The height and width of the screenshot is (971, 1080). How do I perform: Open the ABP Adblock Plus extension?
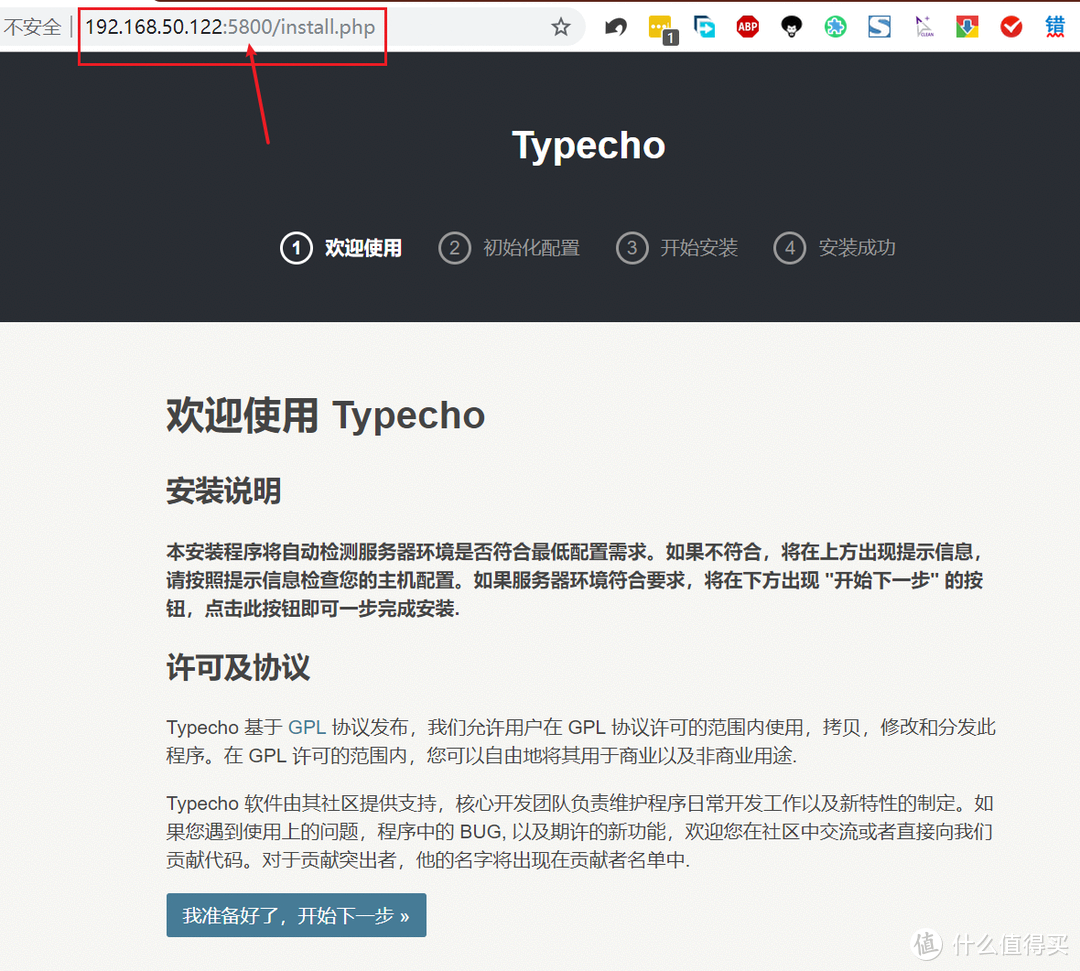[747, 27]
